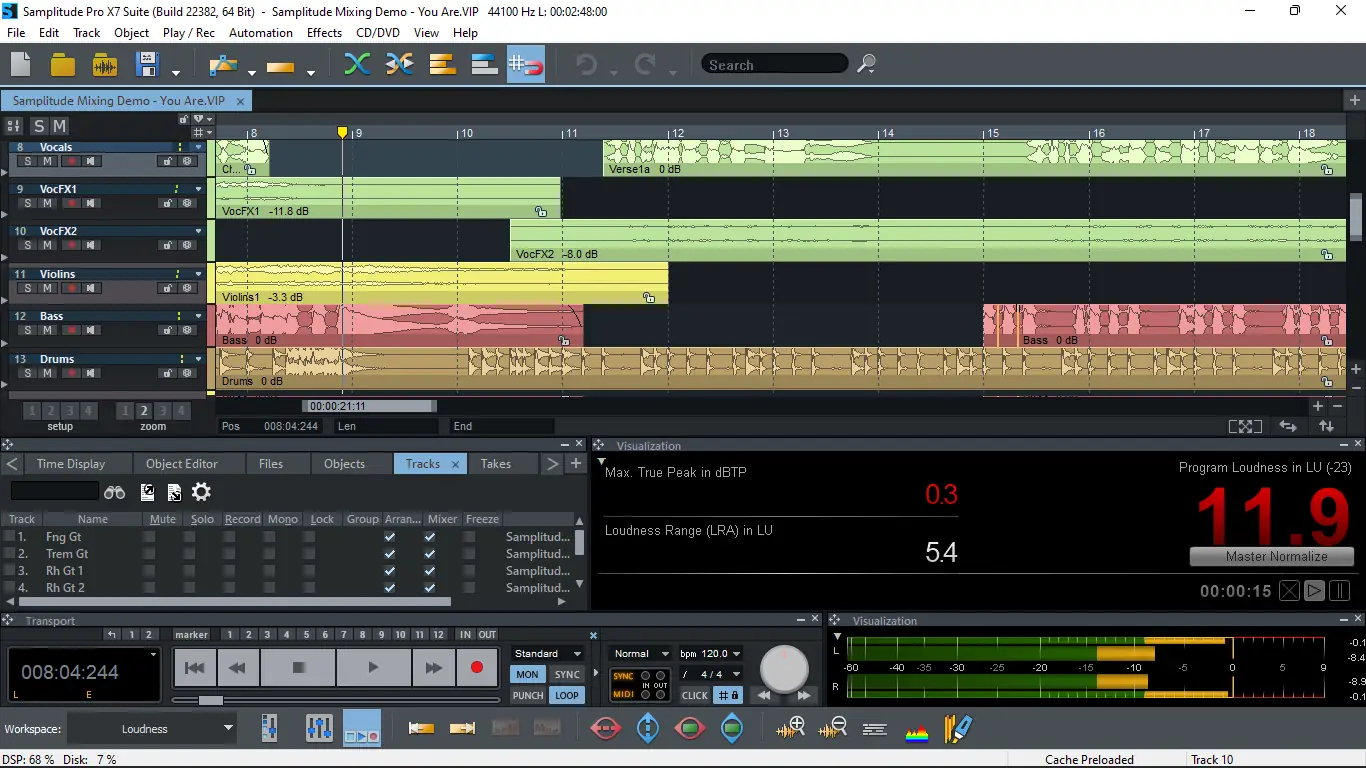
Task: Mute the Vocals track
Action: (47, 161)
